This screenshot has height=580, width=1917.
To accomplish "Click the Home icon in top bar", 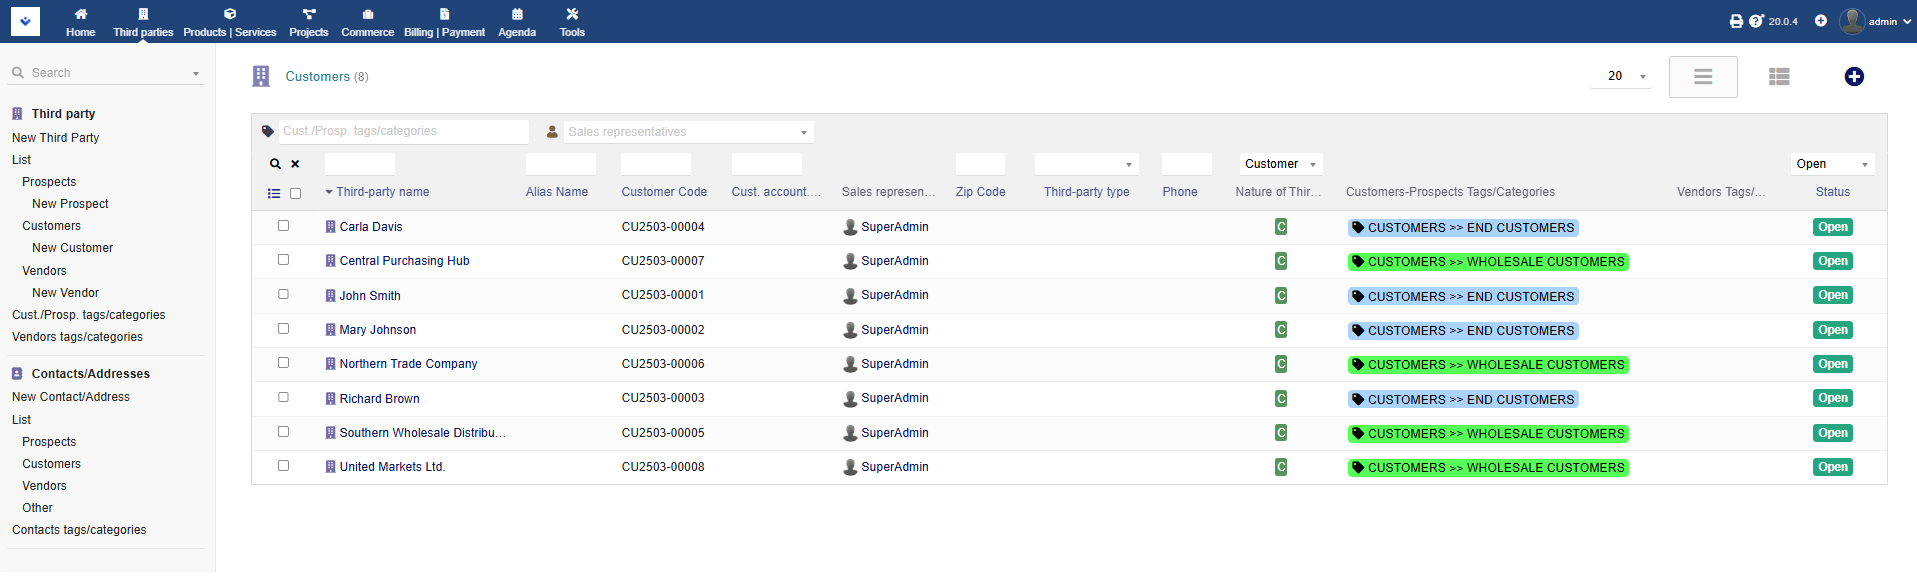I will [x=81, y=15].
